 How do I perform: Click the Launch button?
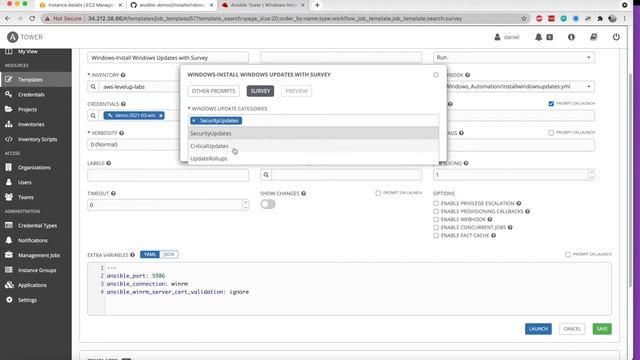click(x=538, y=329)
